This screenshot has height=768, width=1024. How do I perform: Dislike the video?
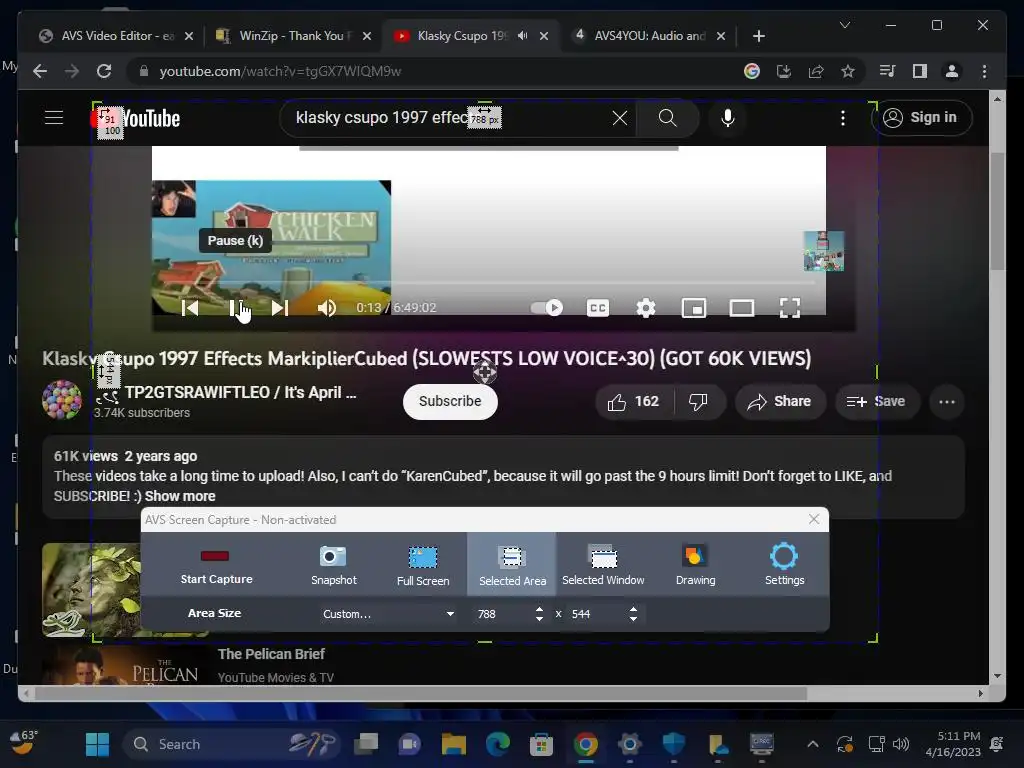pyautogui.click(x=698, y=401)
